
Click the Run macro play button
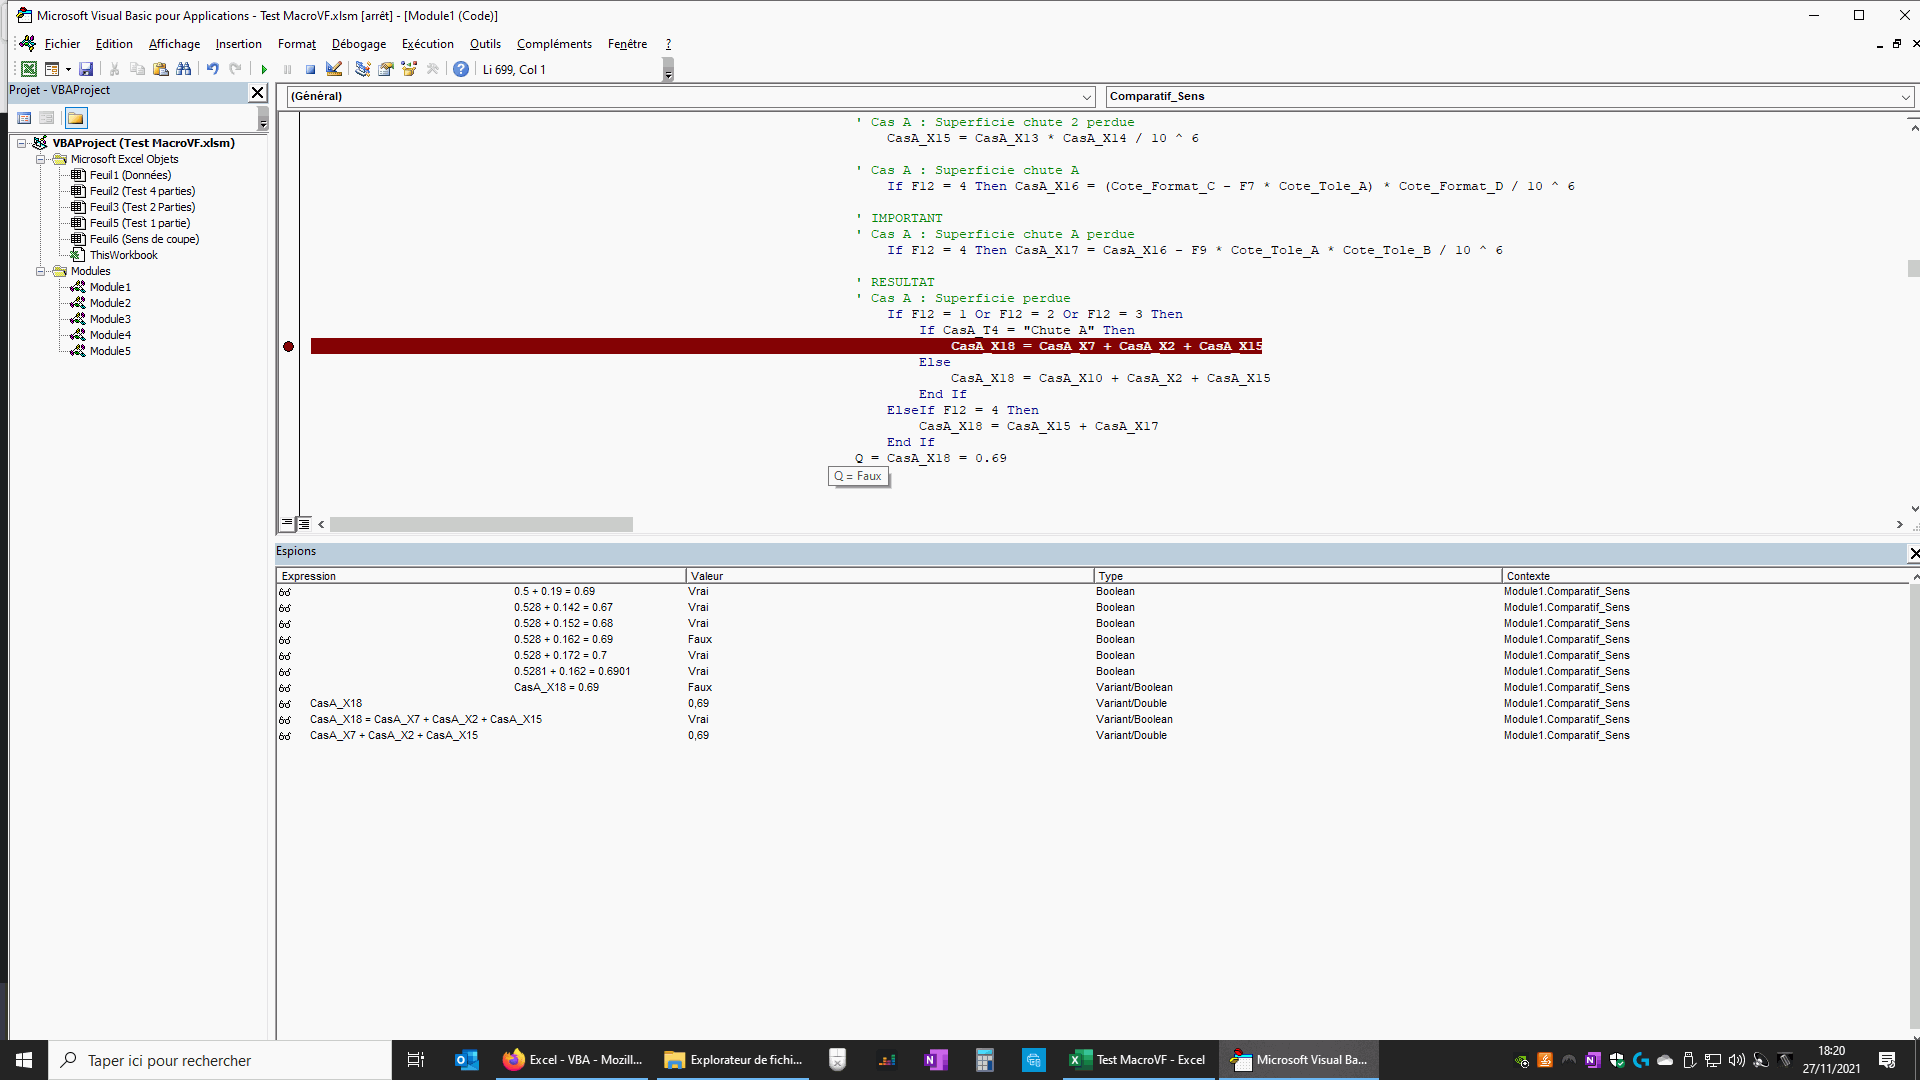(x=264, y=69)
